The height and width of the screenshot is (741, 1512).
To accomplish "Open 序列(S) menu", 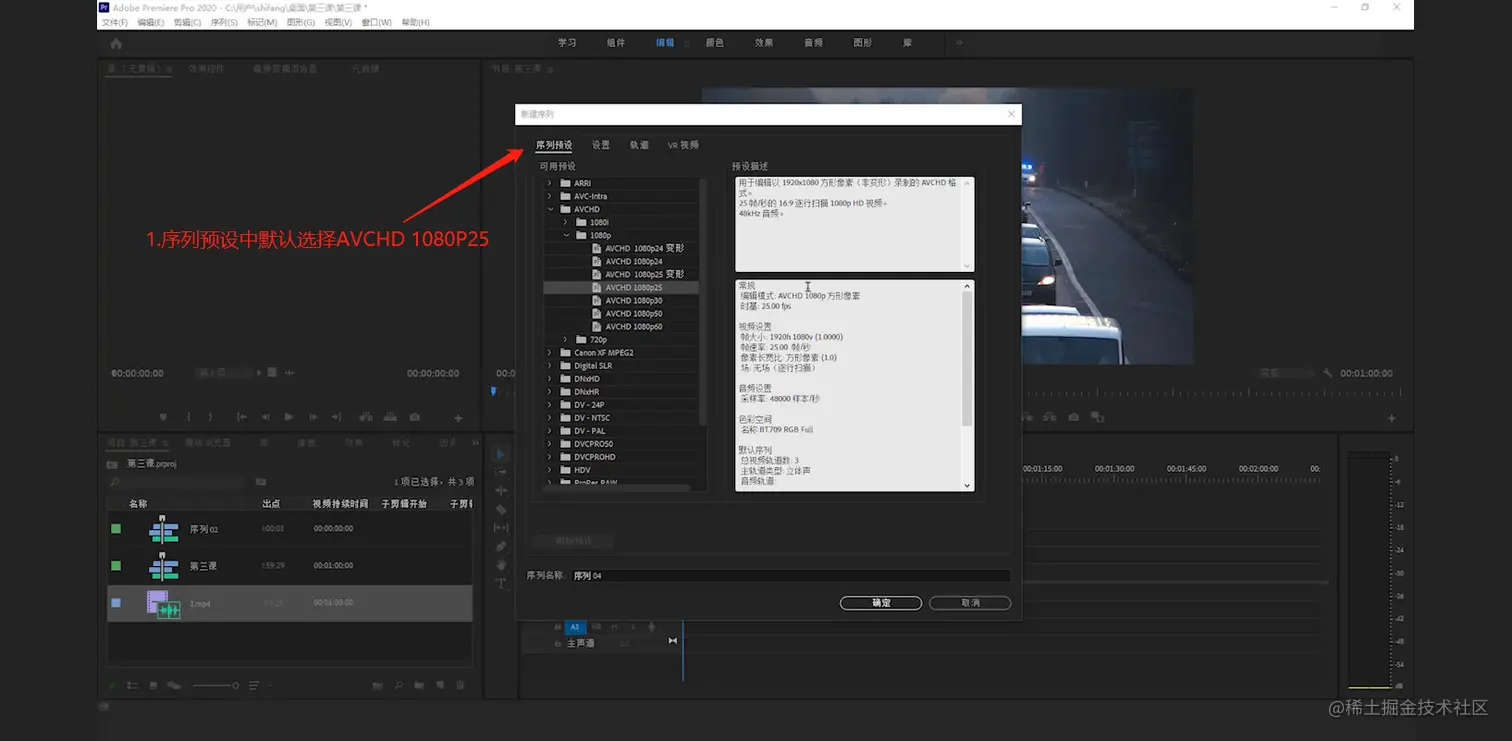I will (x=224, y=22).
